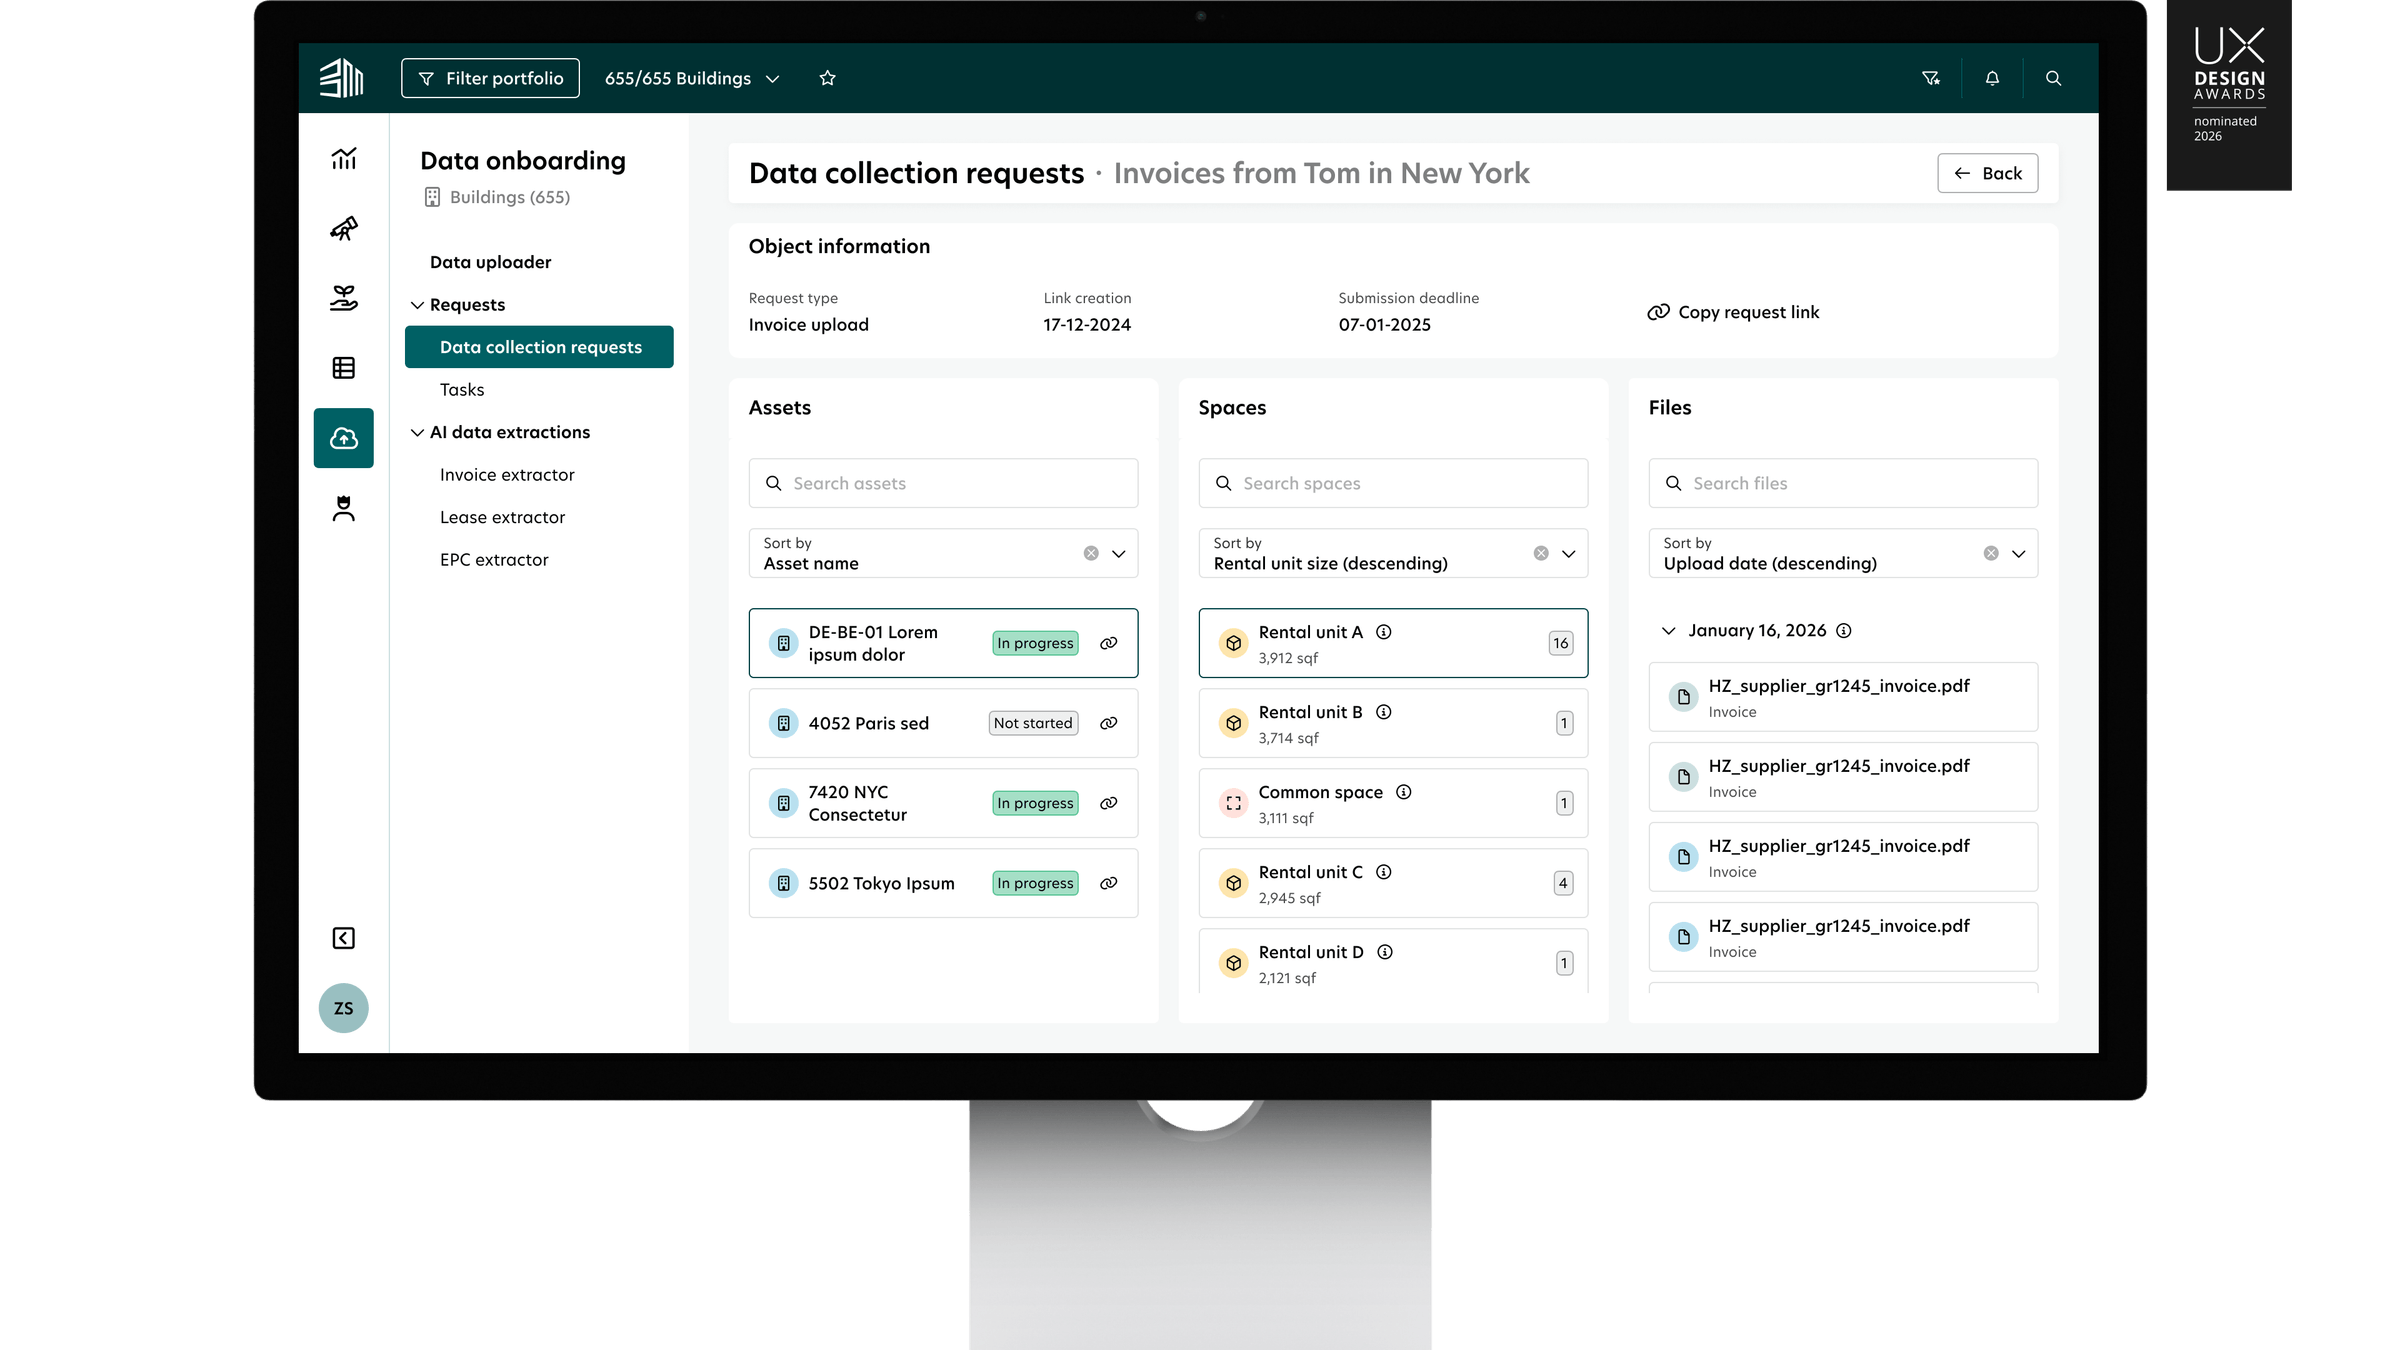The height and width of the screenshot is (1350, 2400).
Task: Clear the Asset name sort selection
Action: tap(1091, 553)
